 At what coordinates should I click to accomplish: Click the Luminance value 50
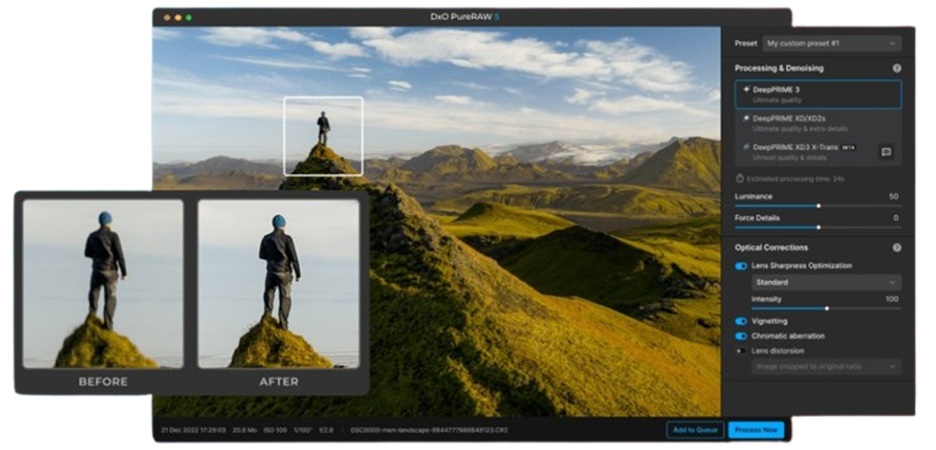point(894,196)
